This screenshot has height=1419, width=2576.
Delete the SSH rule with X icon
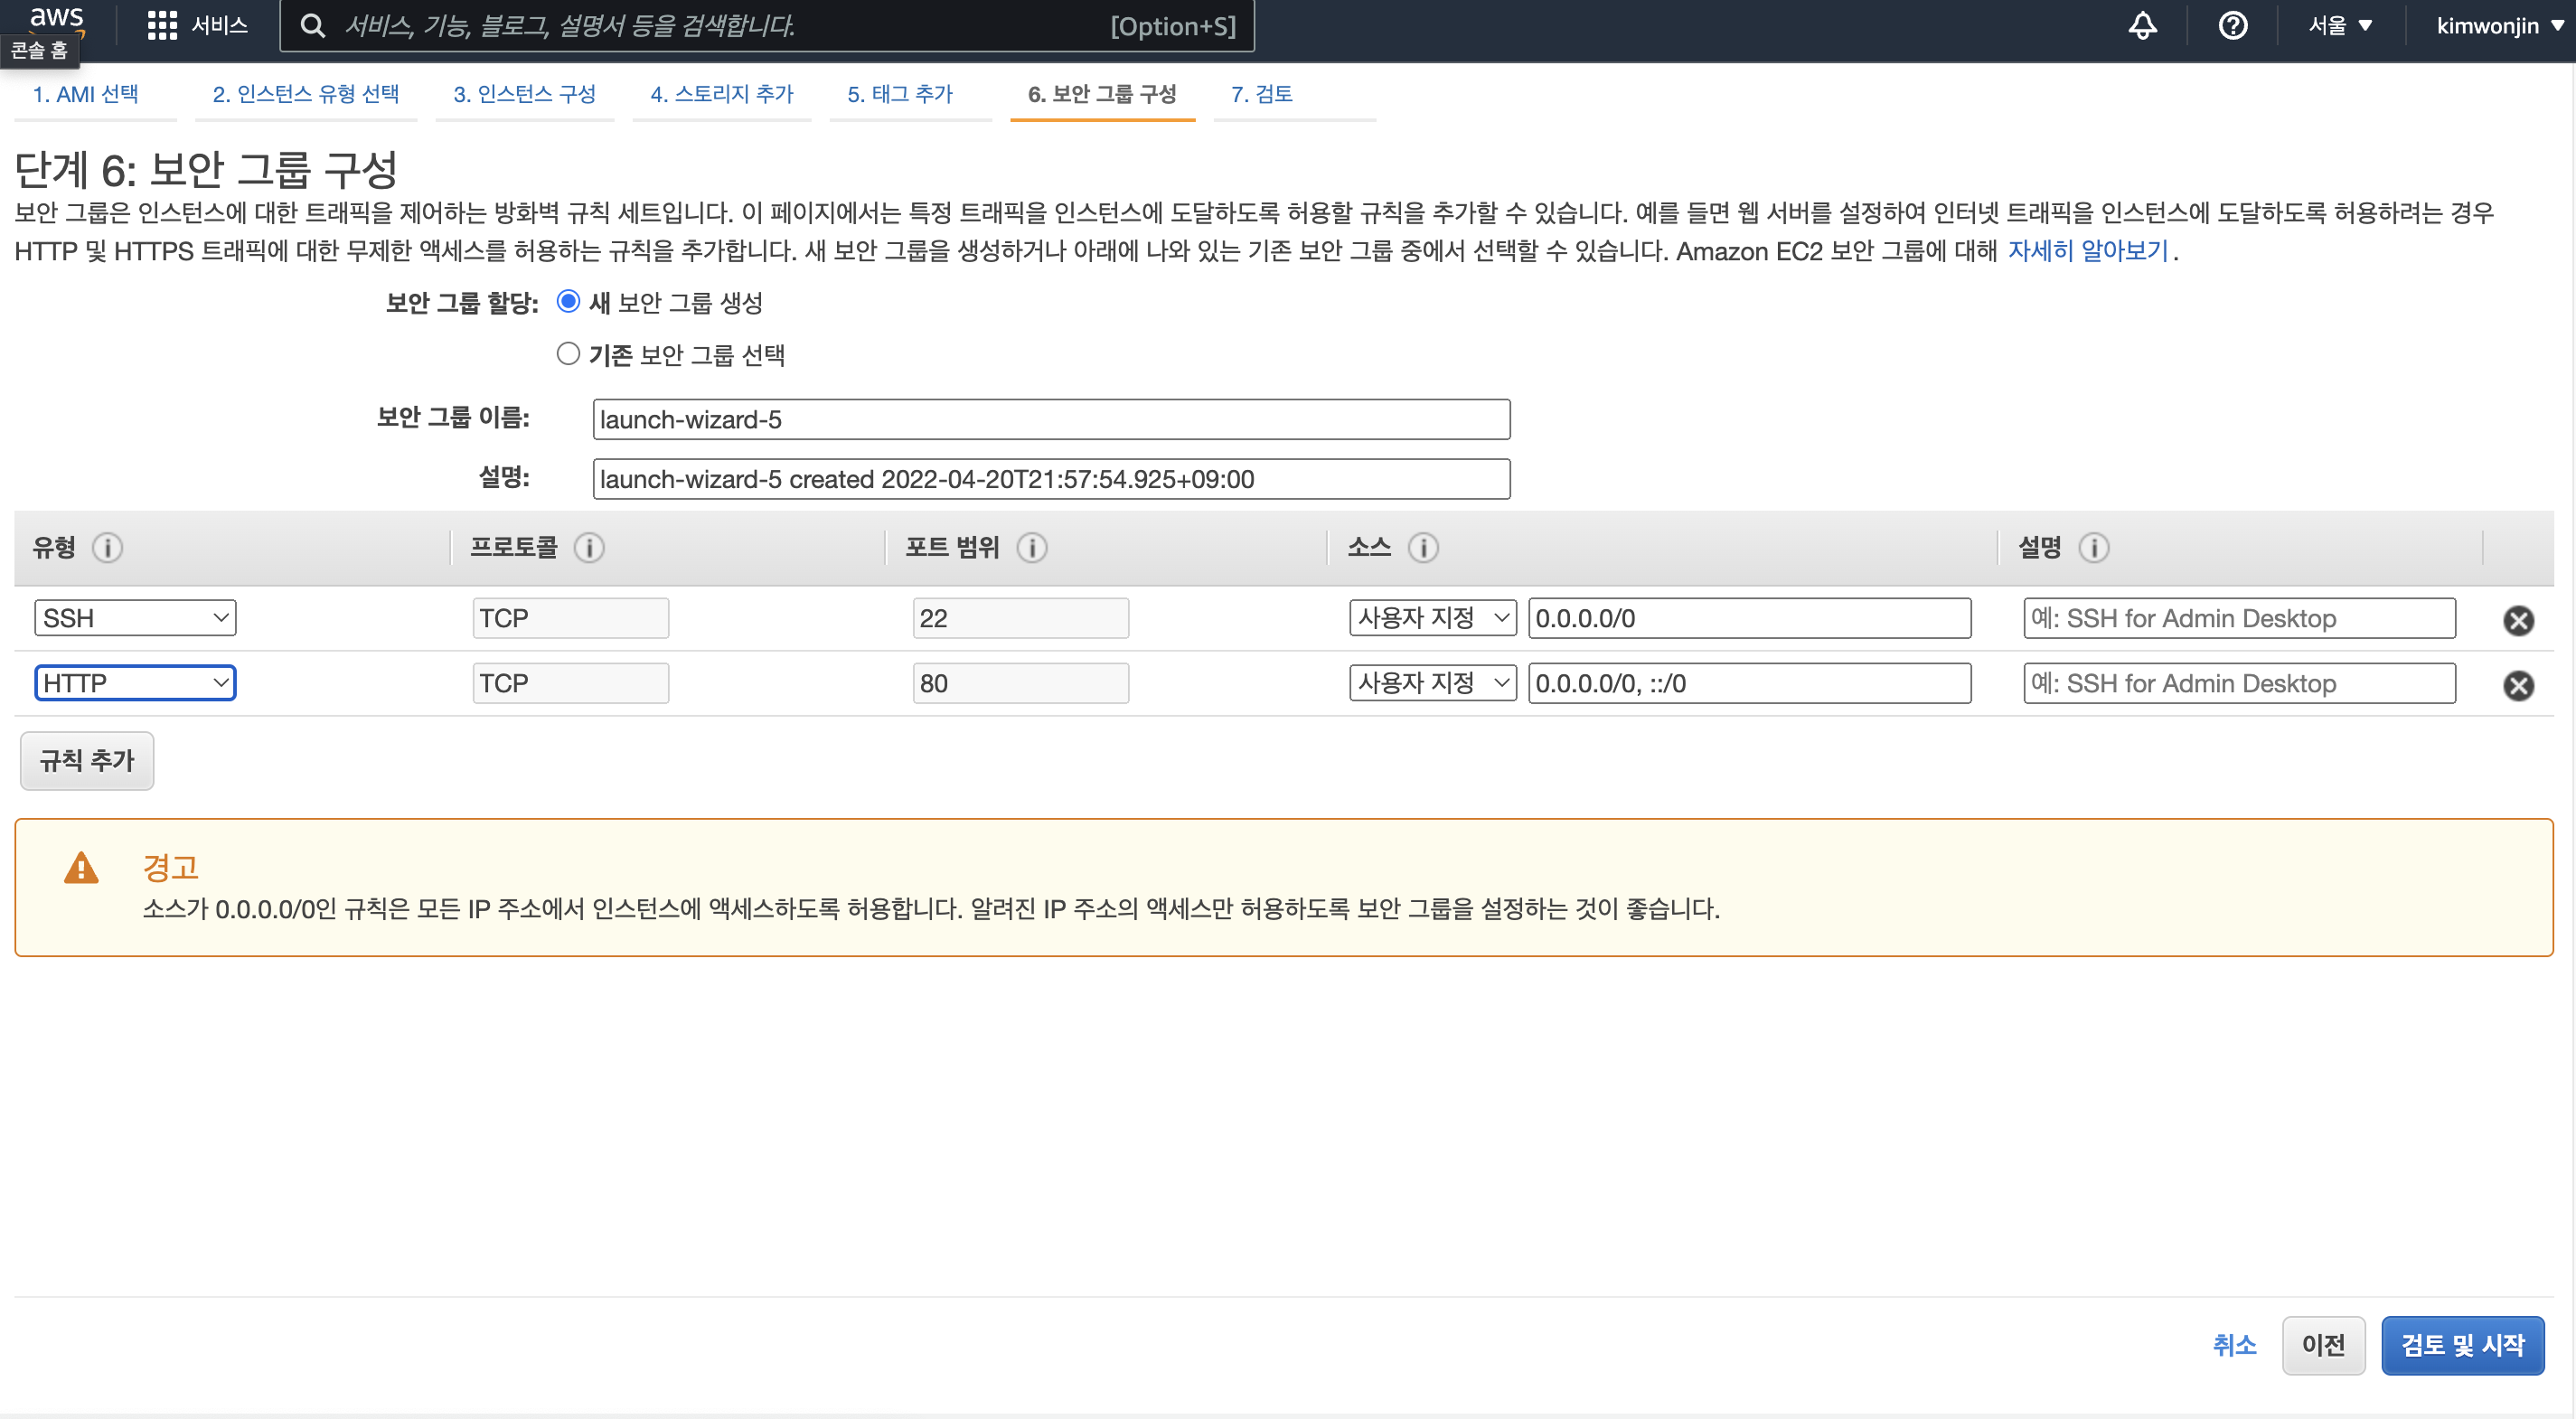pos(2518,621)
